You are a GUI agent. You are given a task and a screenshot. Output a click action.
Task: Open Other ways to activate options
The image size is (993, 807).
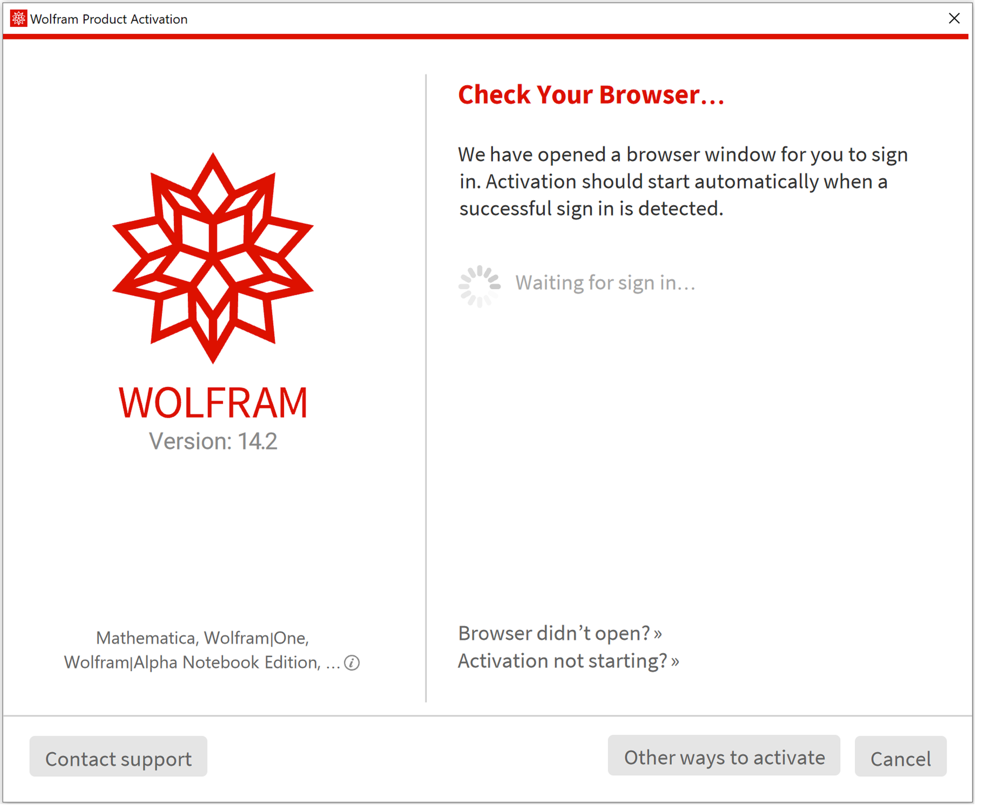tap(723, 756)
